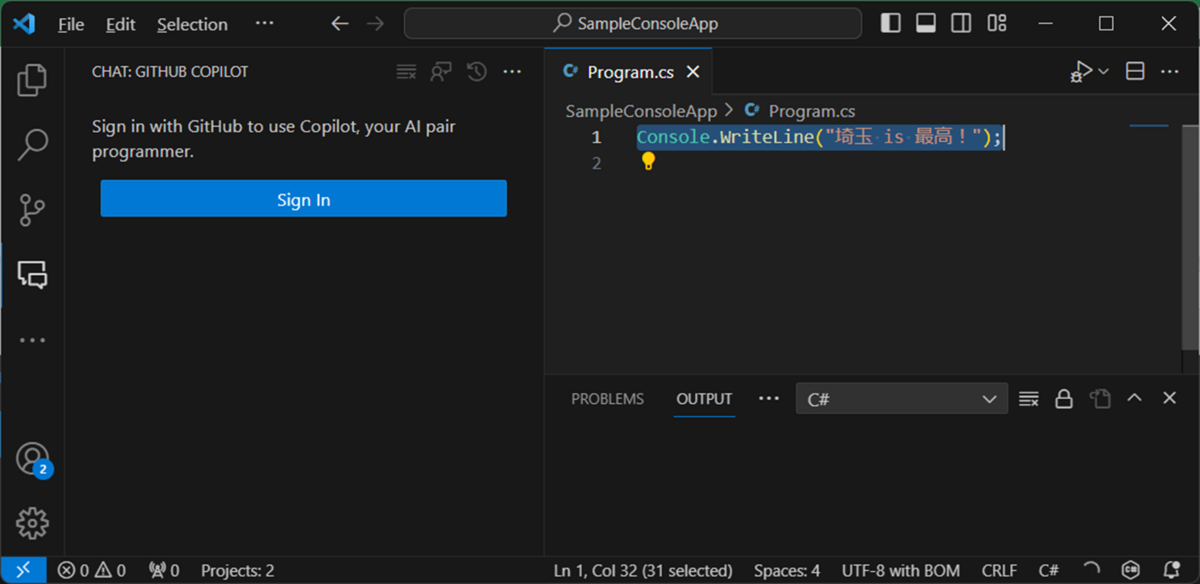Screen dimensions: 1200x584
Task: Toggle output auto-scroll lock
Action: point(1064,399)
